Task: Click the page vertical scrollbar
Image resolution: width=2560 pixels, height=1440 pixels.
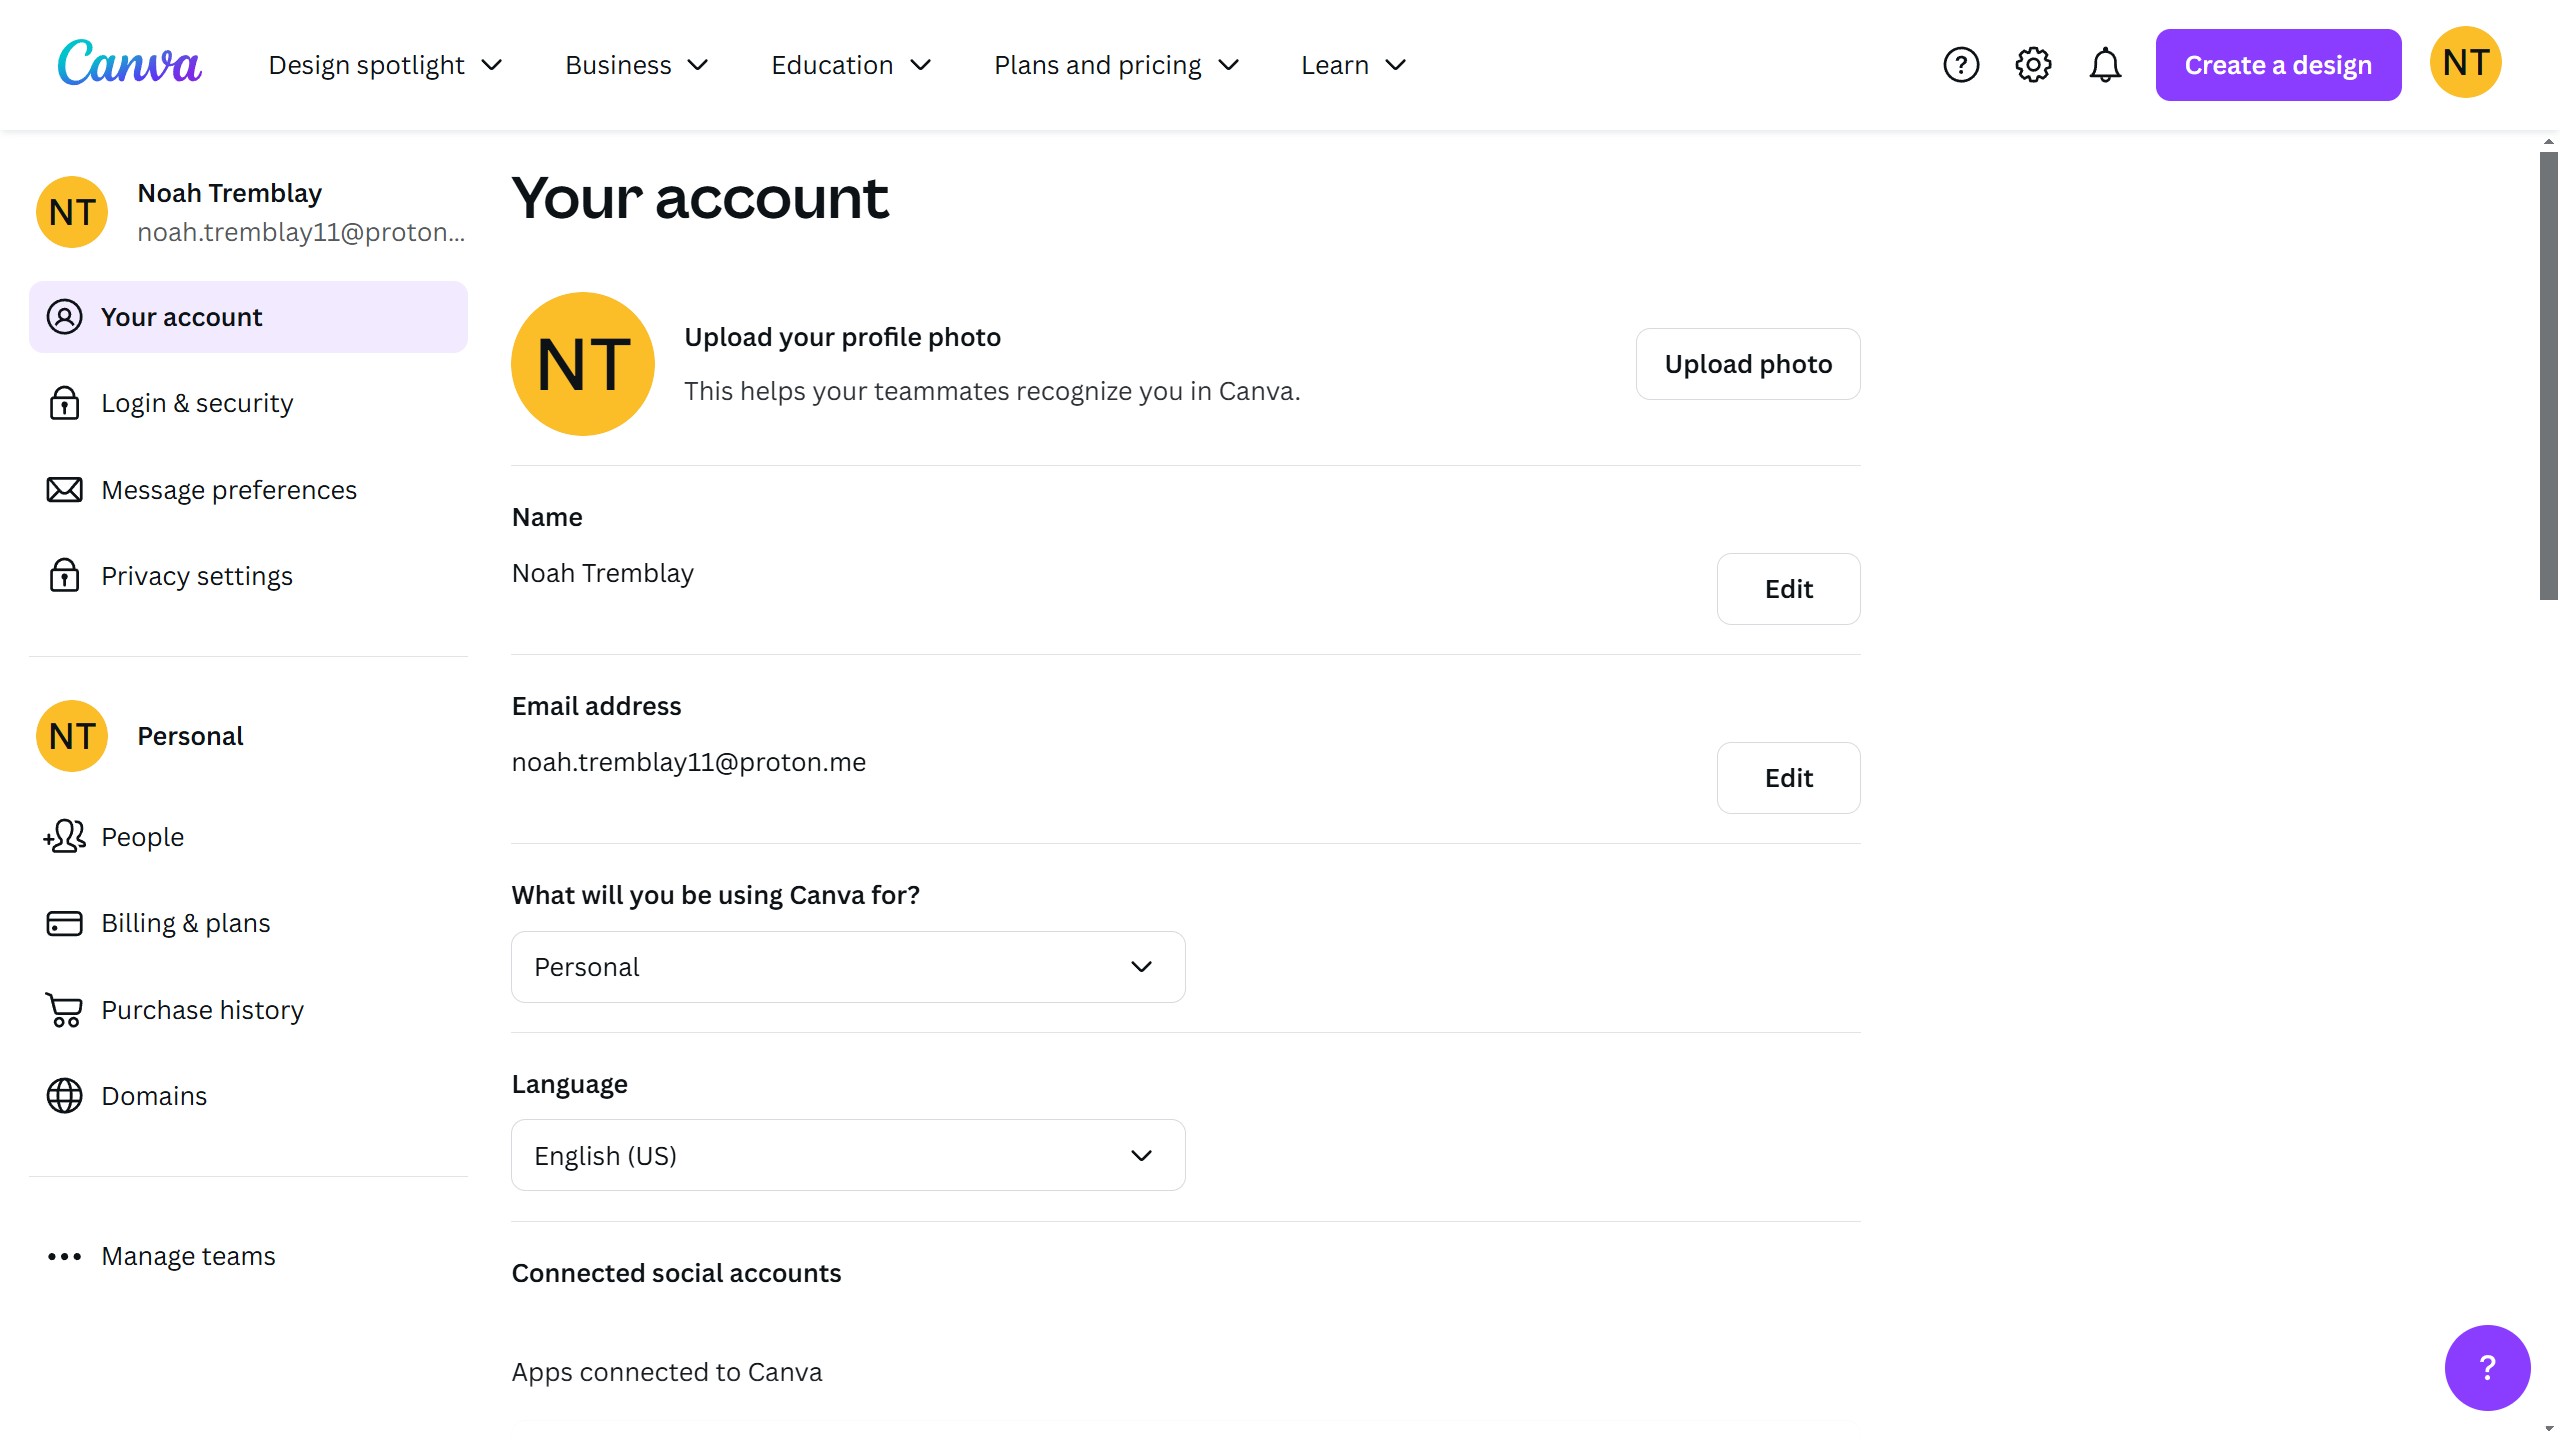Action: click(x=2548, y=375)
